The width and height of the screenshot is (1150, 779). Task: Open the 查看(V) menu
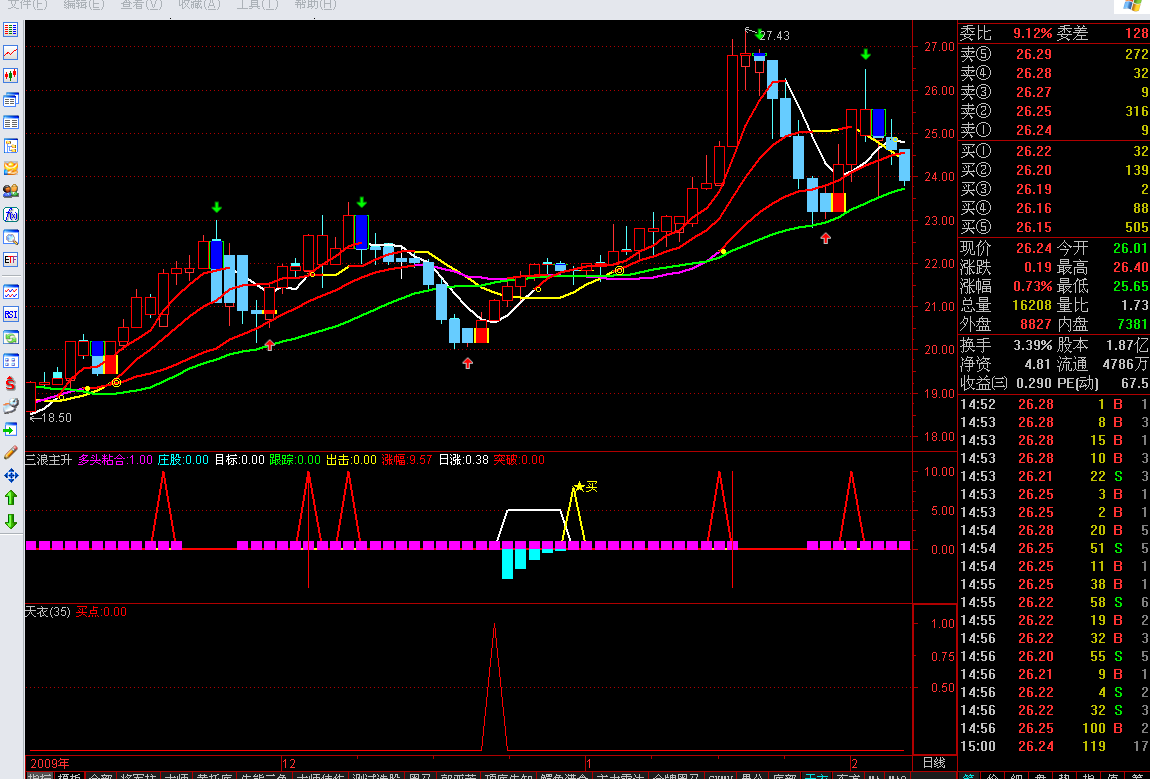click(142, 4)
